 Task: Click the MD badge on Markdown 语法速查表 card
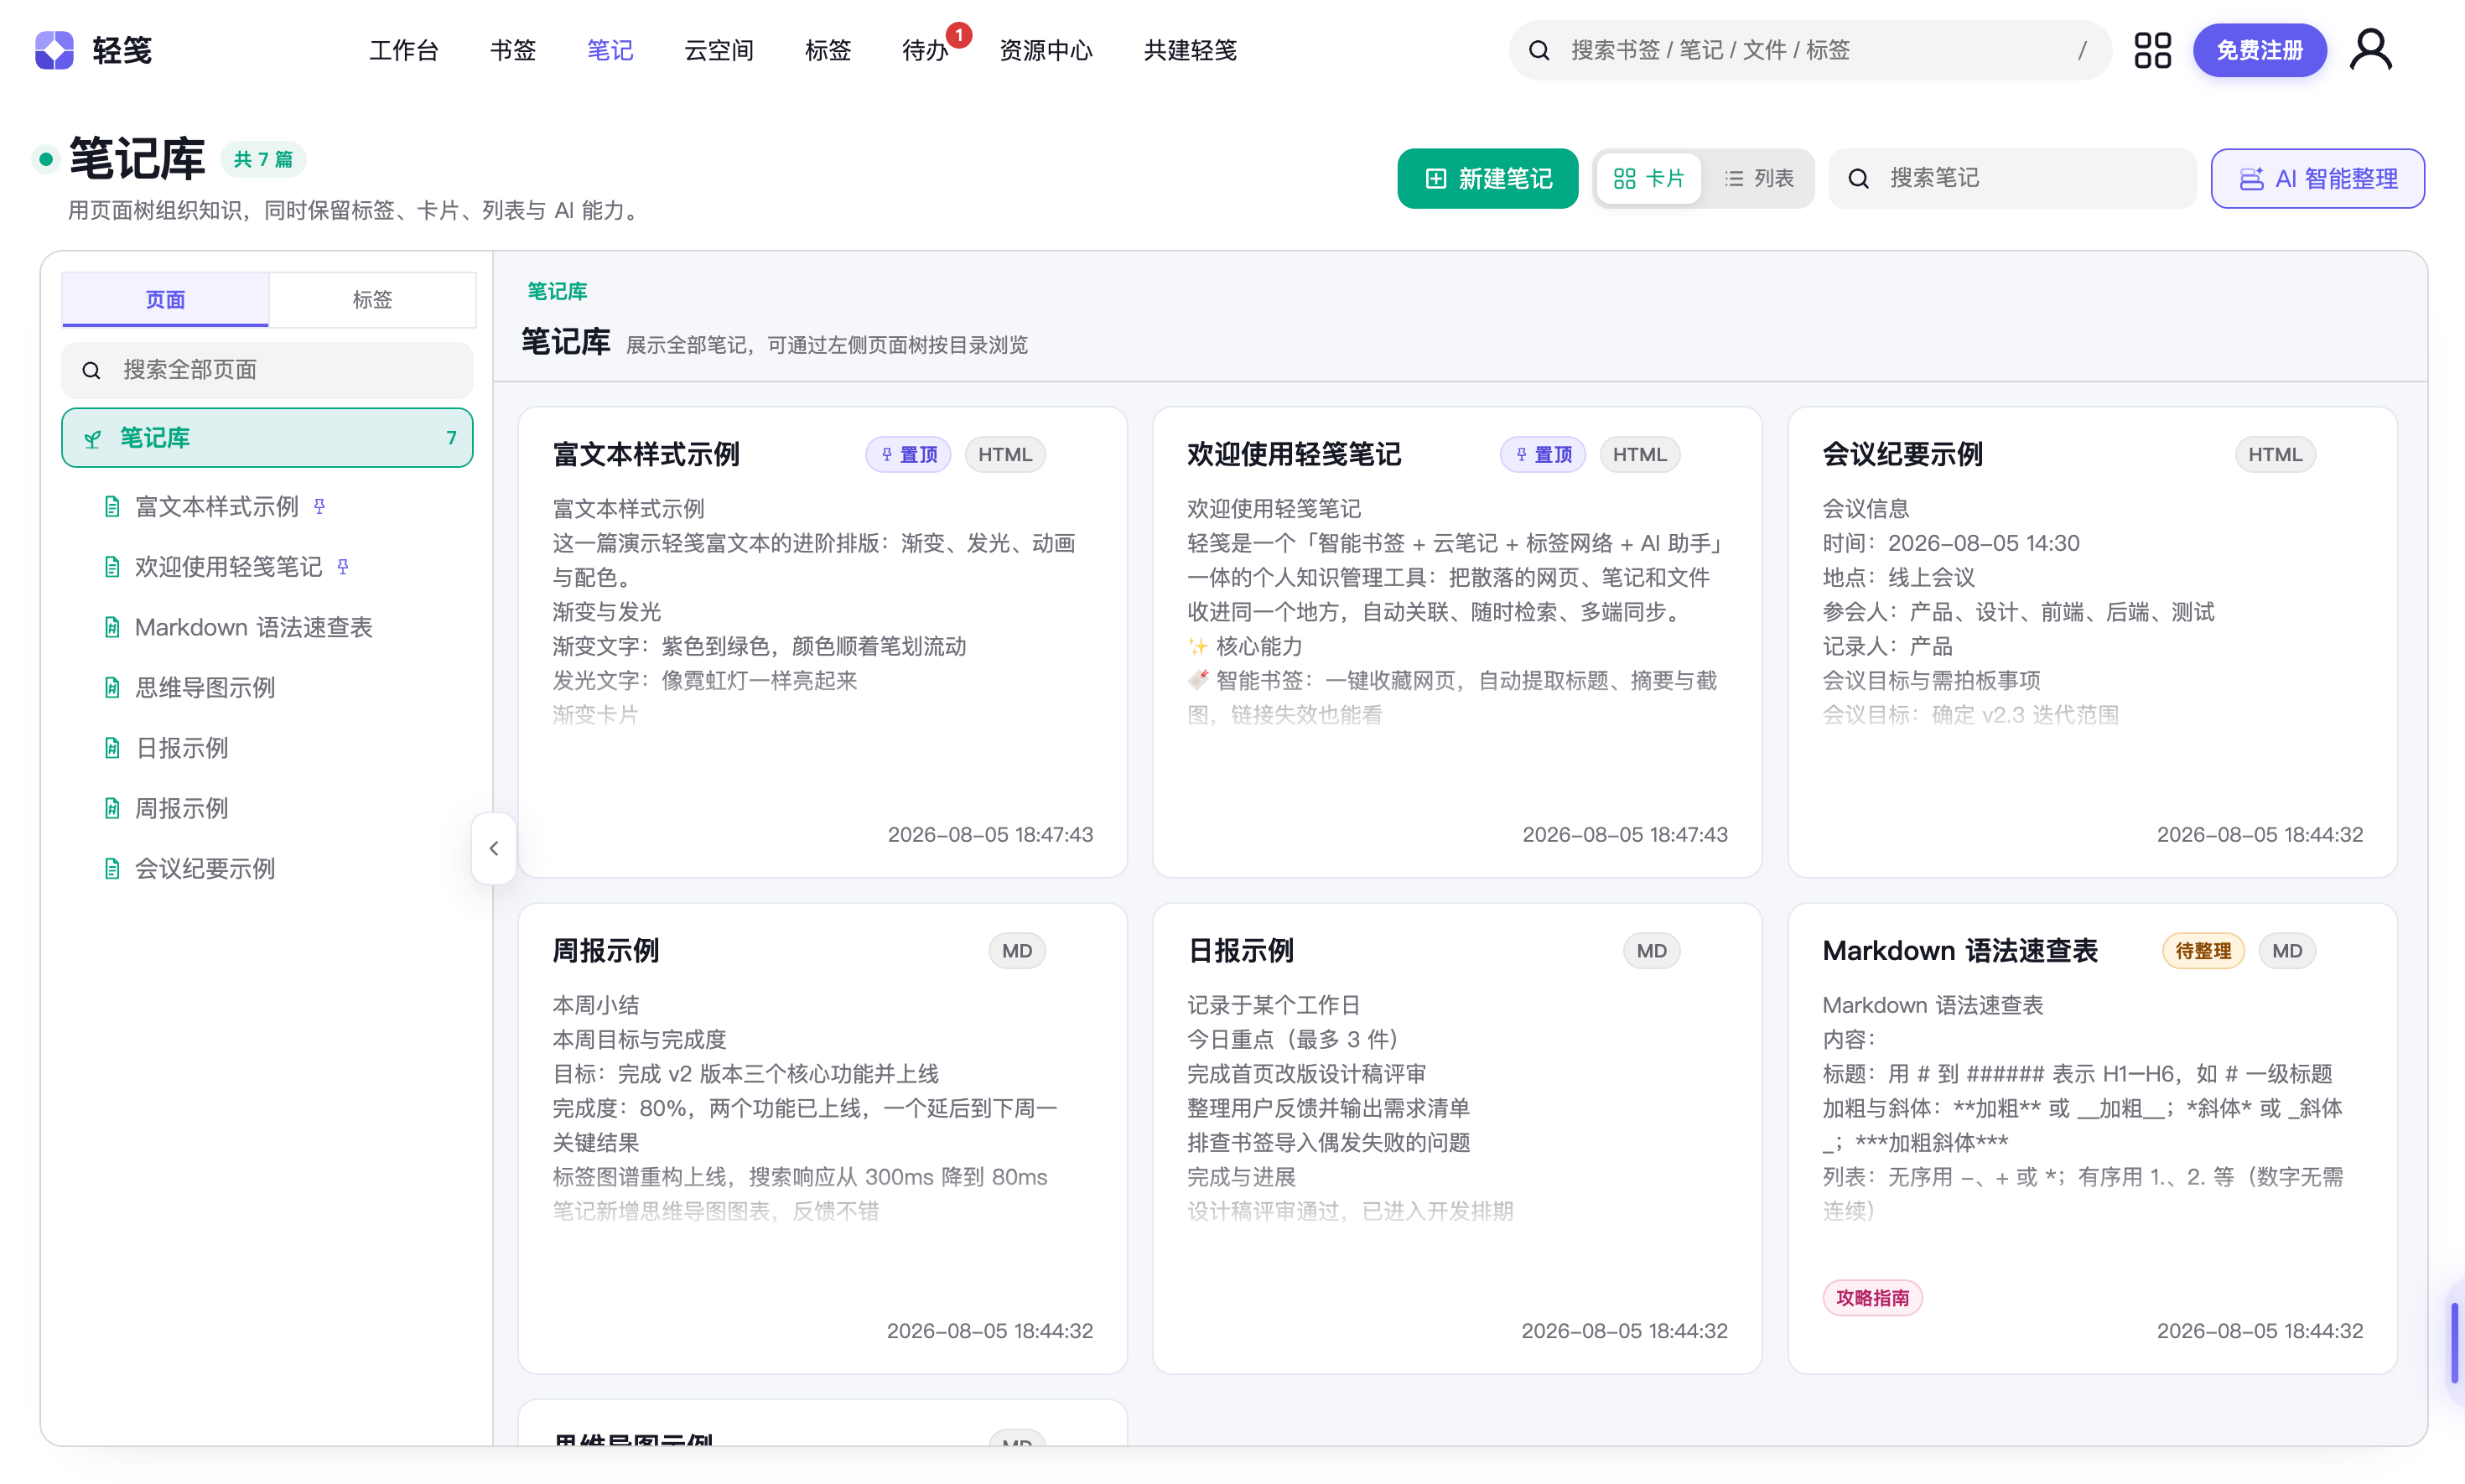click(2287, 950)
